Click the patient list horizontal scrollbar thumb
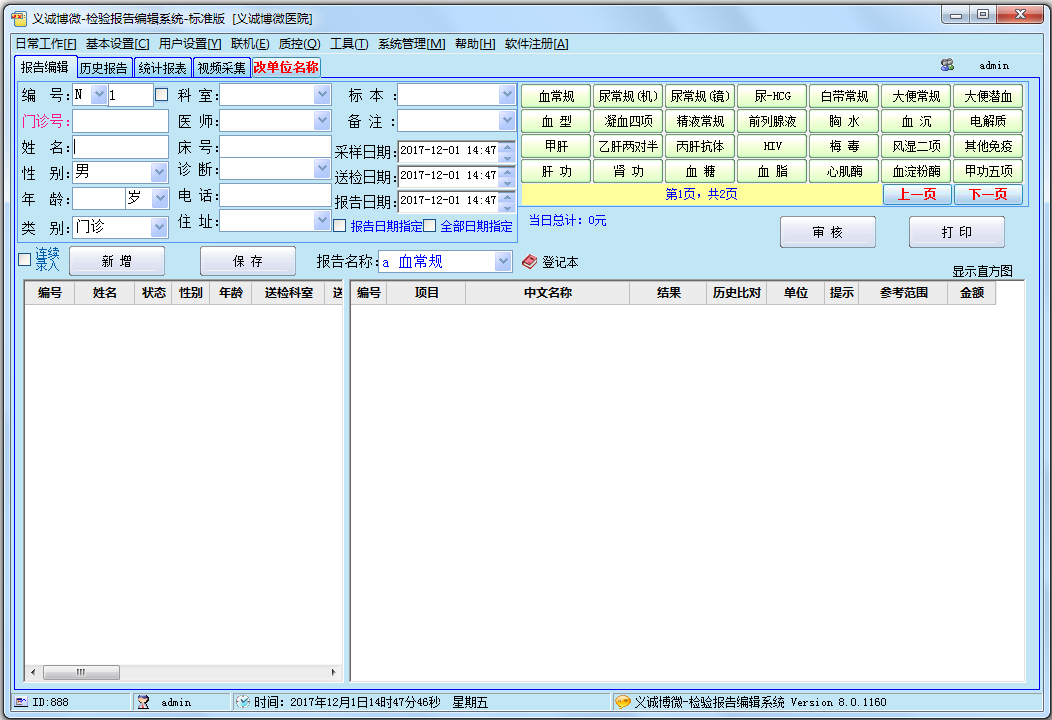The height and width of the screenshot is (720, 1052). [81, 672]
